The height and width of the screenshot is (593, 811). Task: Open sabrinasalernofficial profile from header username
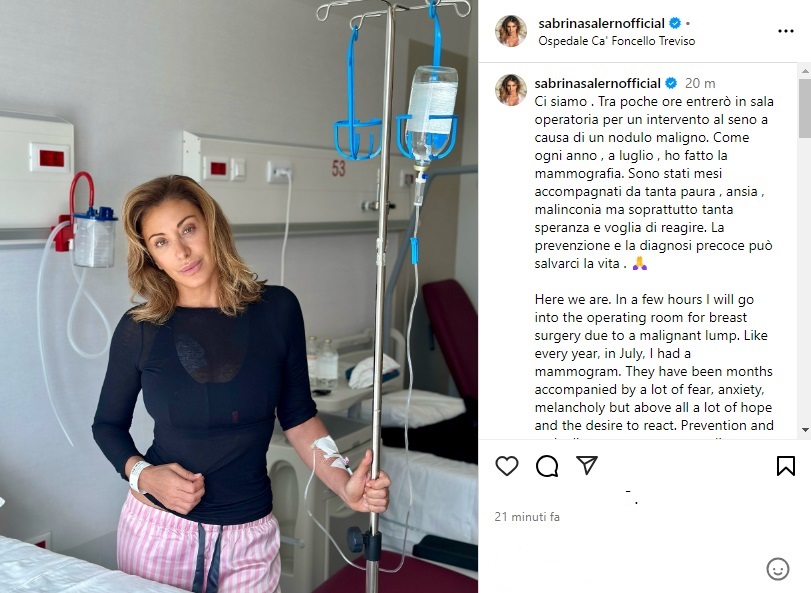601,23
